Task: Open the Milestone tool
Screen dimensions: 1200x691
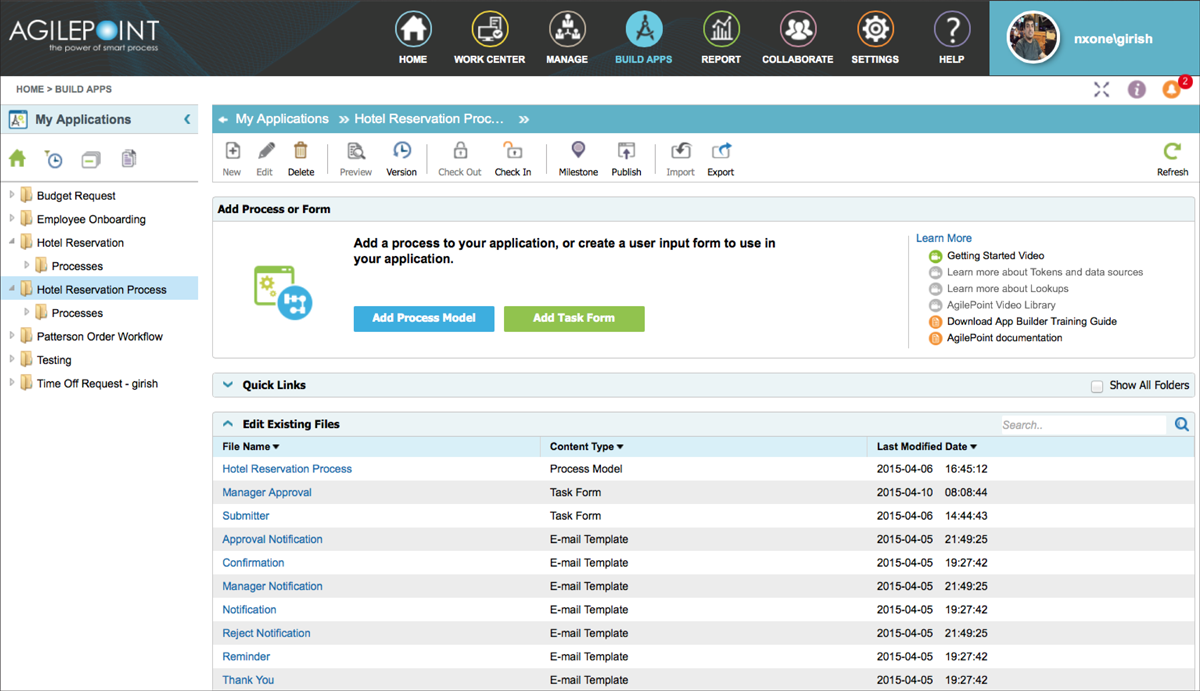Action: (x=578, y=158)
